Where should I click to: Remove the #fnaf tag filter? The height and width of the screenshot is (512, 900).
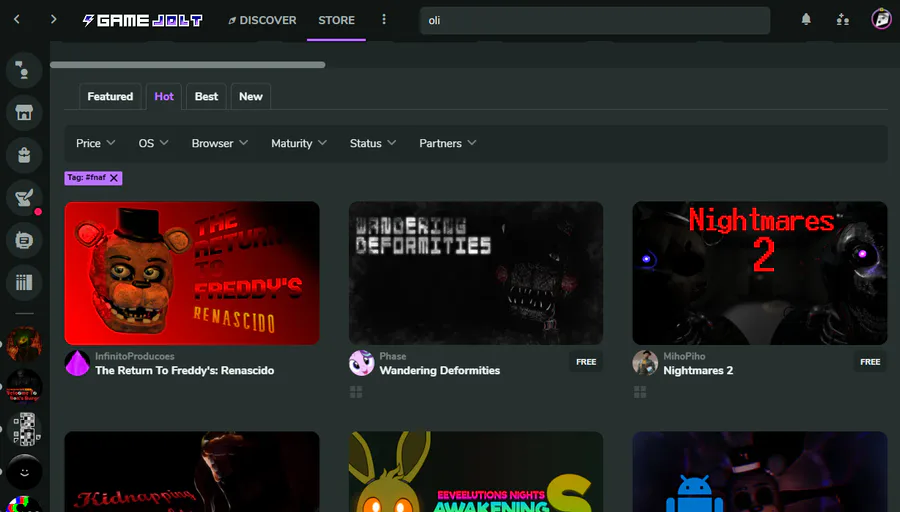pyautogui.click(x=114, y=178)
